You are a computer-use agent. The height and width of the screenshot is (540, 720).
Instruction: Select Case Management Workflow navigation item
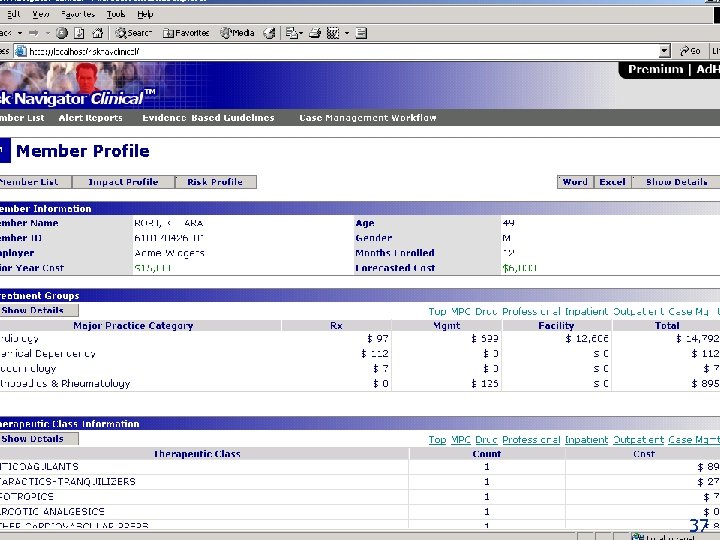pyautogui.click(x=367, y=118)
